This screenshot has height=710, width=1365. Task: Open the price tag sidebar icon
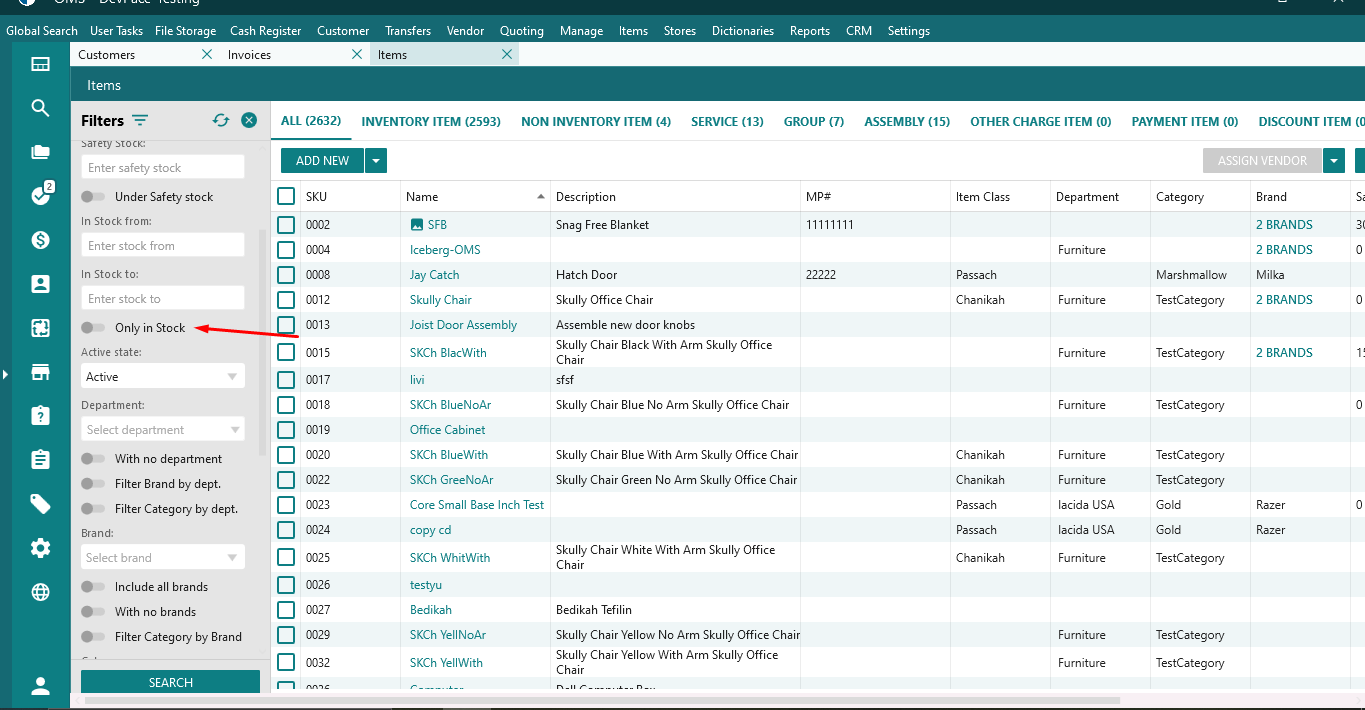(40, 504)
